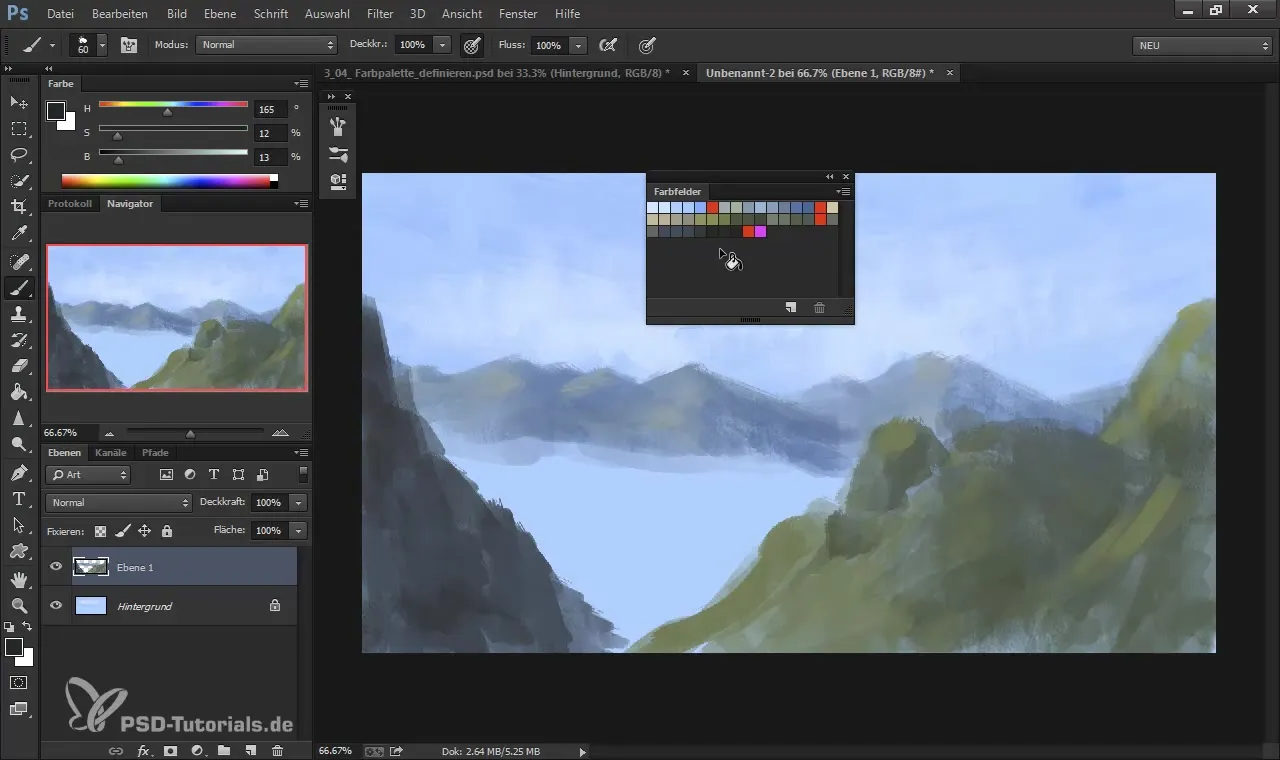Click the magenta swatch in Farbfelder
1280x760 pixels.
761,232
